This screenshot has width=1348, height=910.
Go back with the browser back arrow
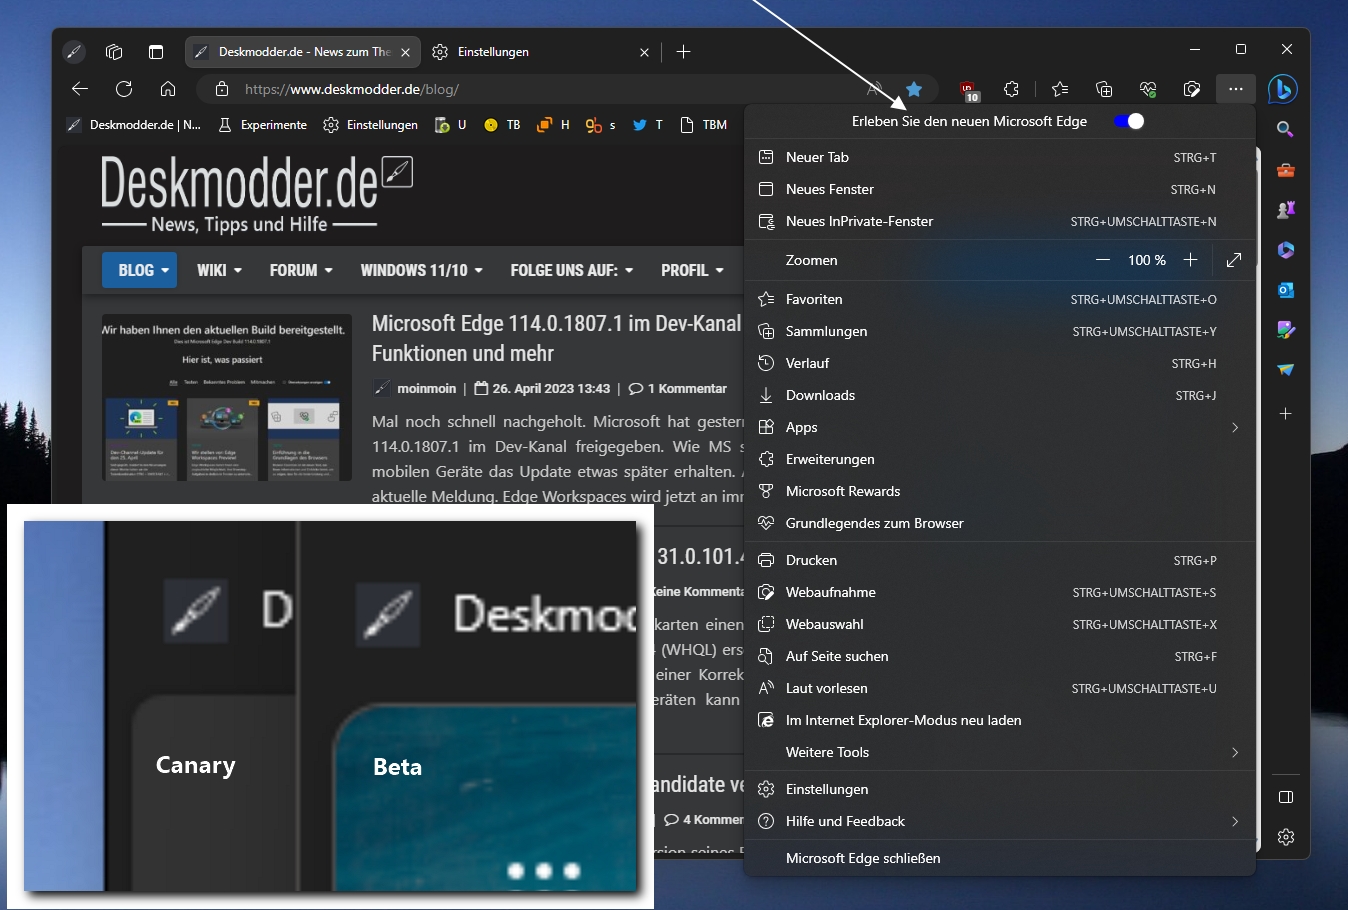(x=80, y=89)
